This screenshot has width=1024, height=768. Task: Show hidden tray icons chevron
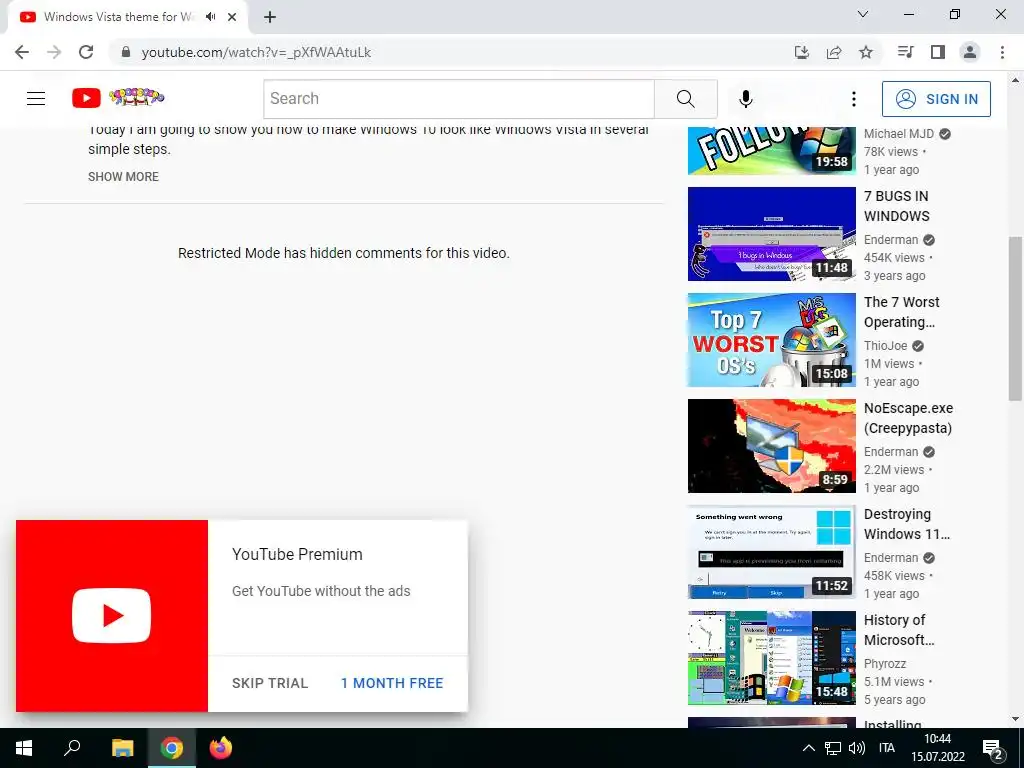tap(808, 748)
